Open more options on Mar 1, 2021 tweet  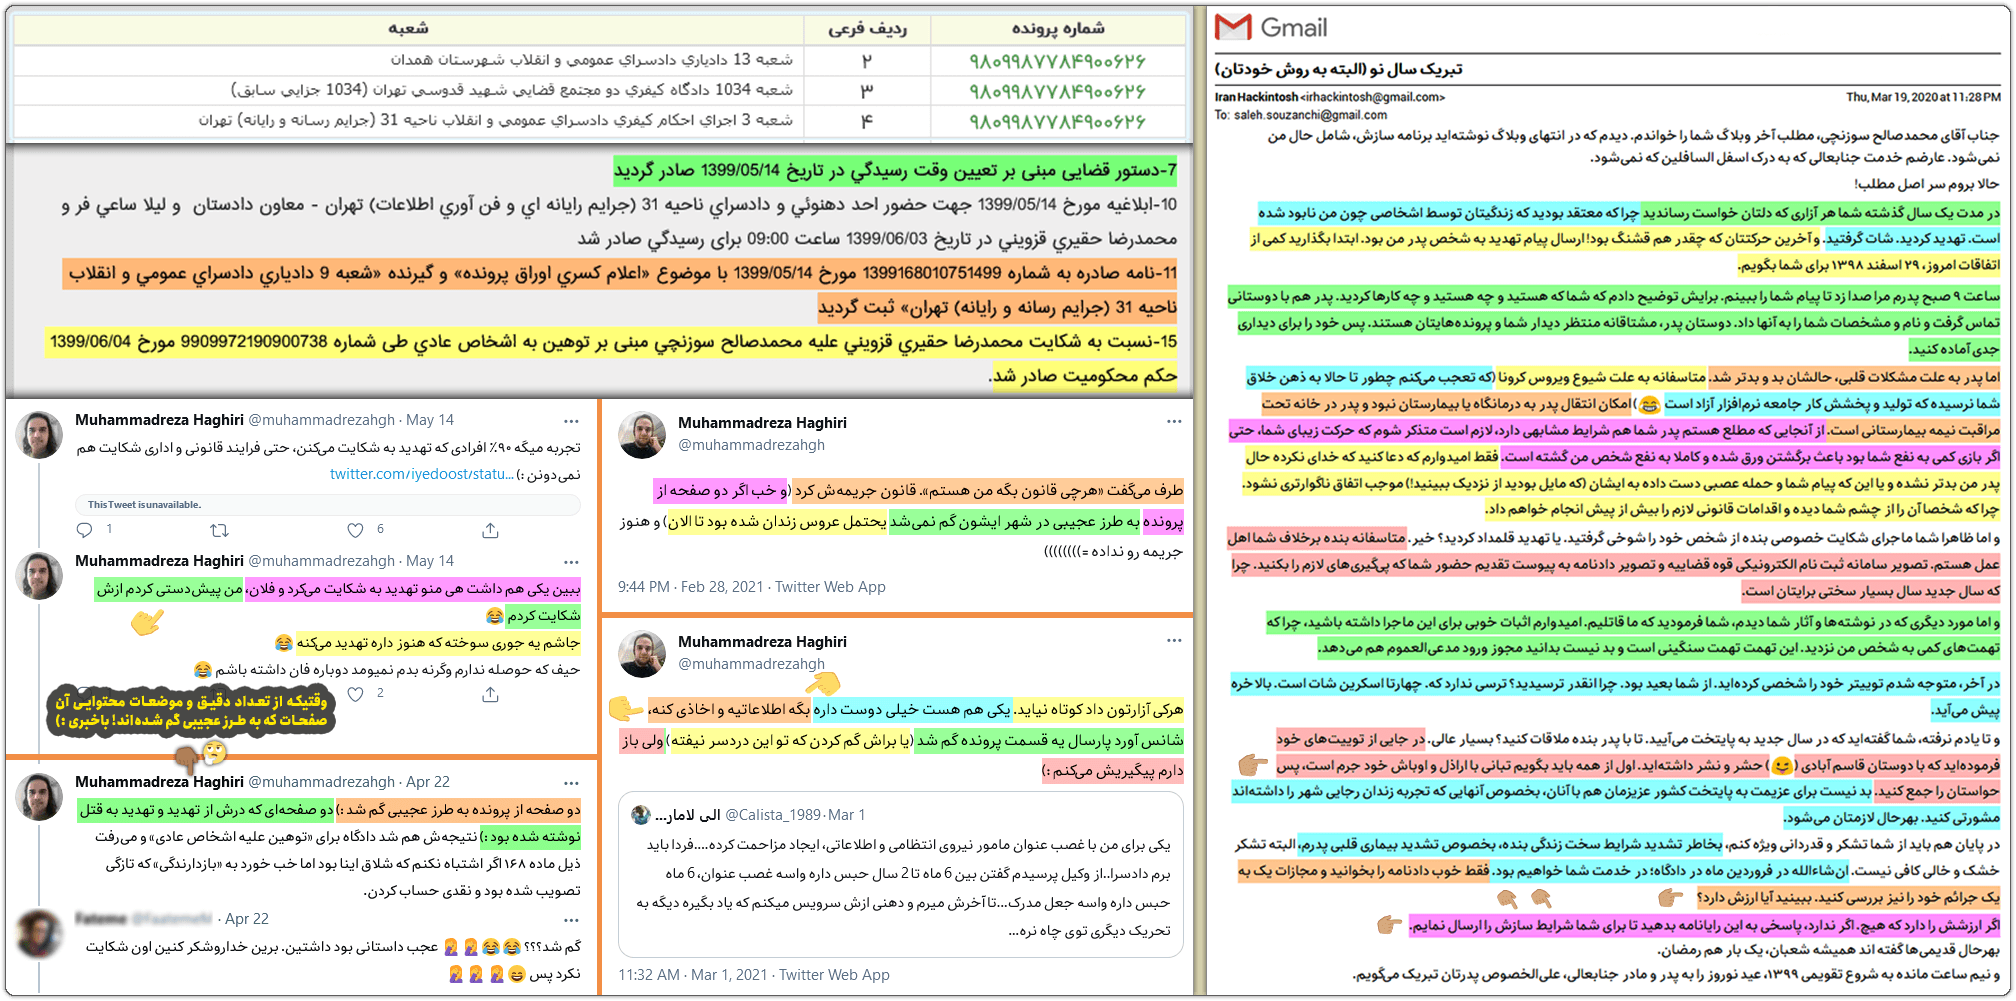tap(1173, 641)
